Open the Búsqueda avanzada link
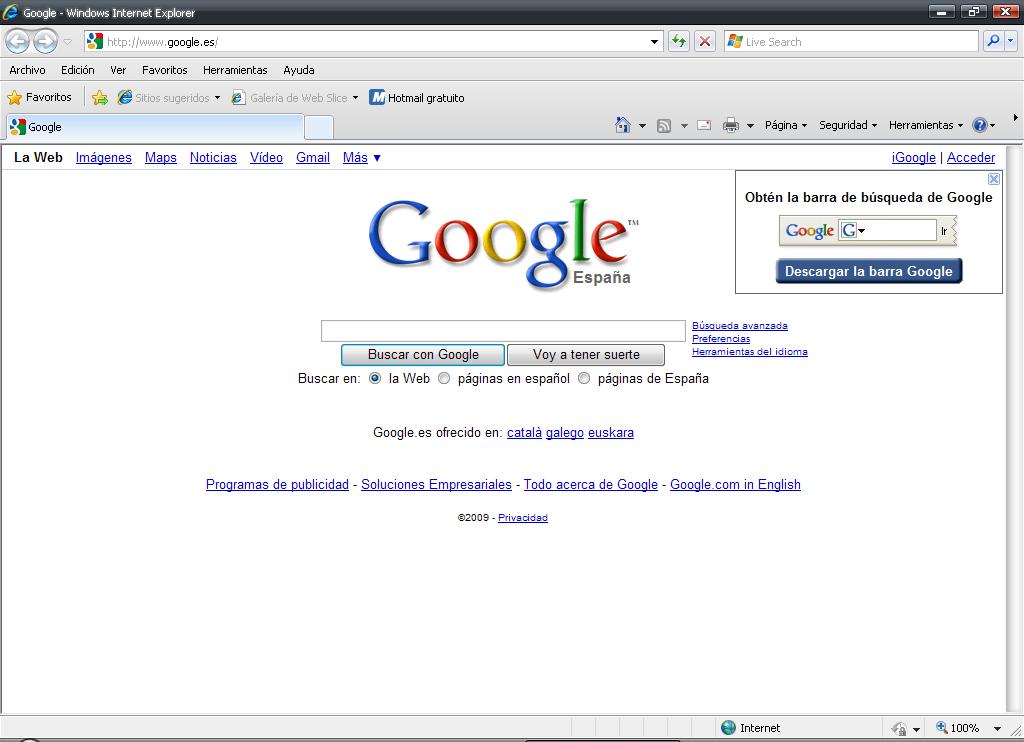1024x742 pixels. (x=740, y=325)
